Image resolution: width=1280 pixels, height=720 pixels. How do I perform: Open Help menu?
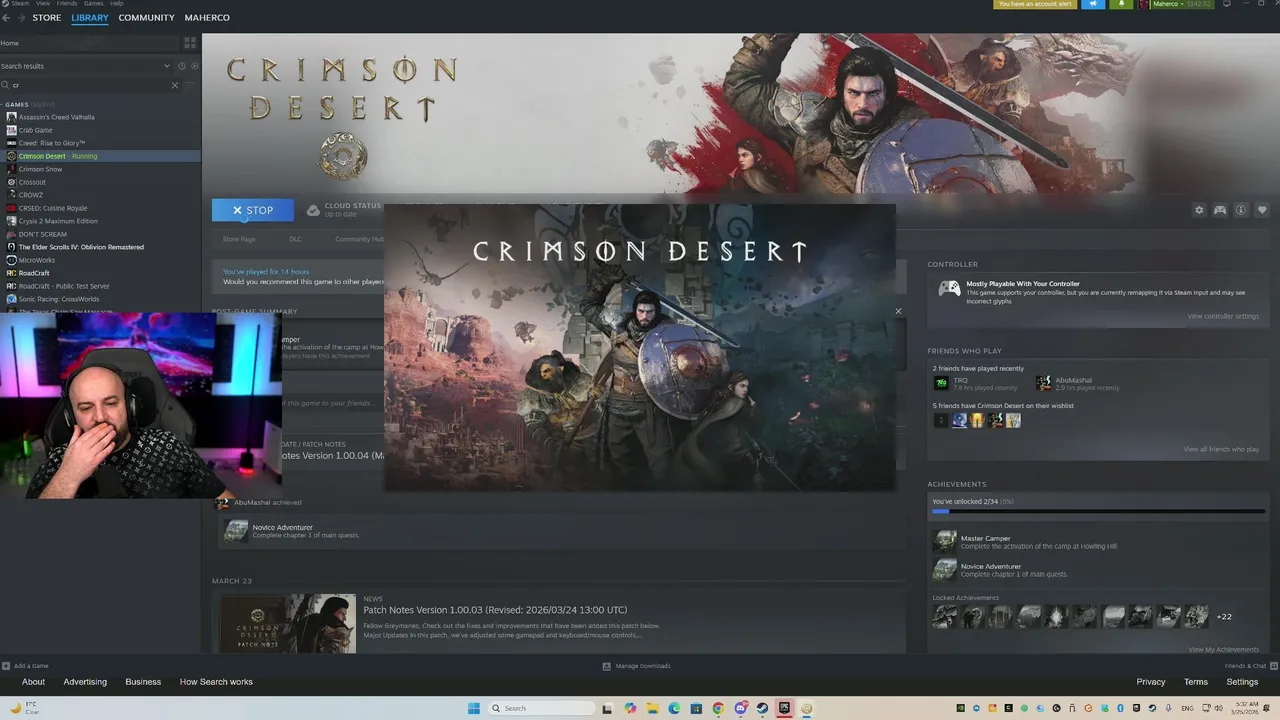tap(118, 4)
